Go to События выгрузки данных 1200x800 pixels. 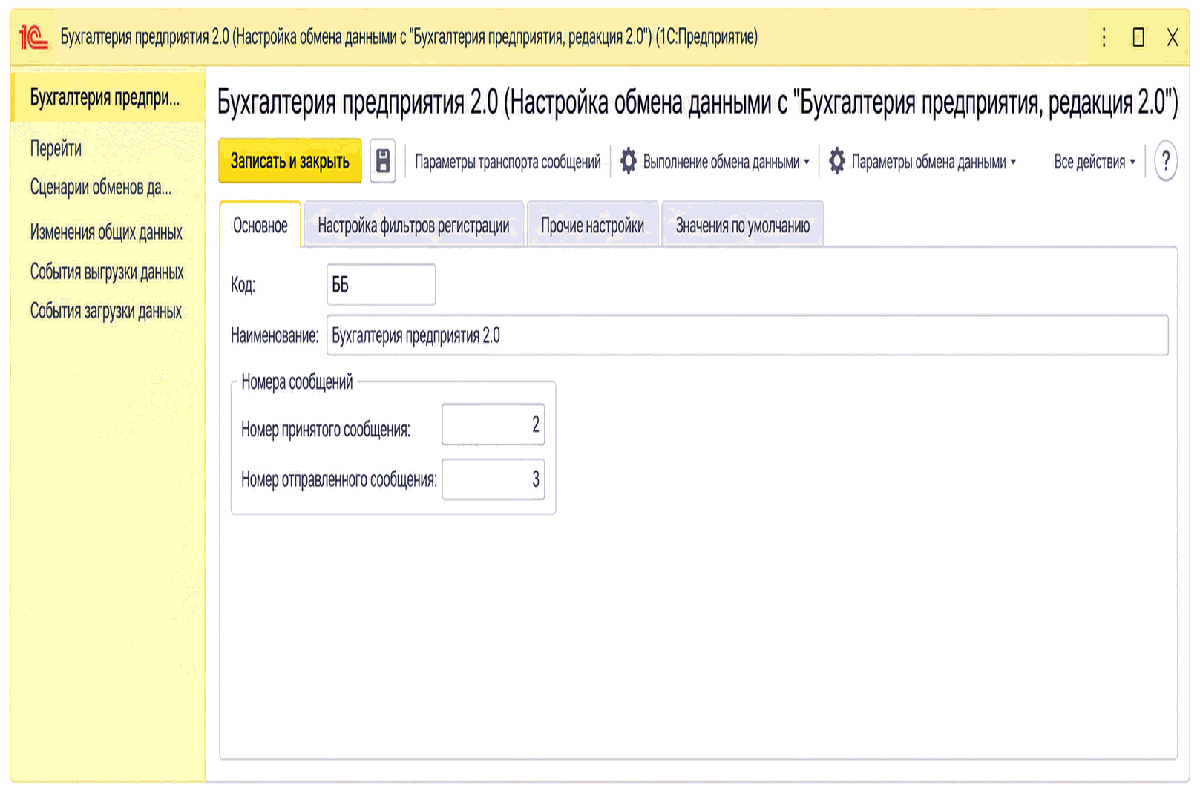pos(107,272)
